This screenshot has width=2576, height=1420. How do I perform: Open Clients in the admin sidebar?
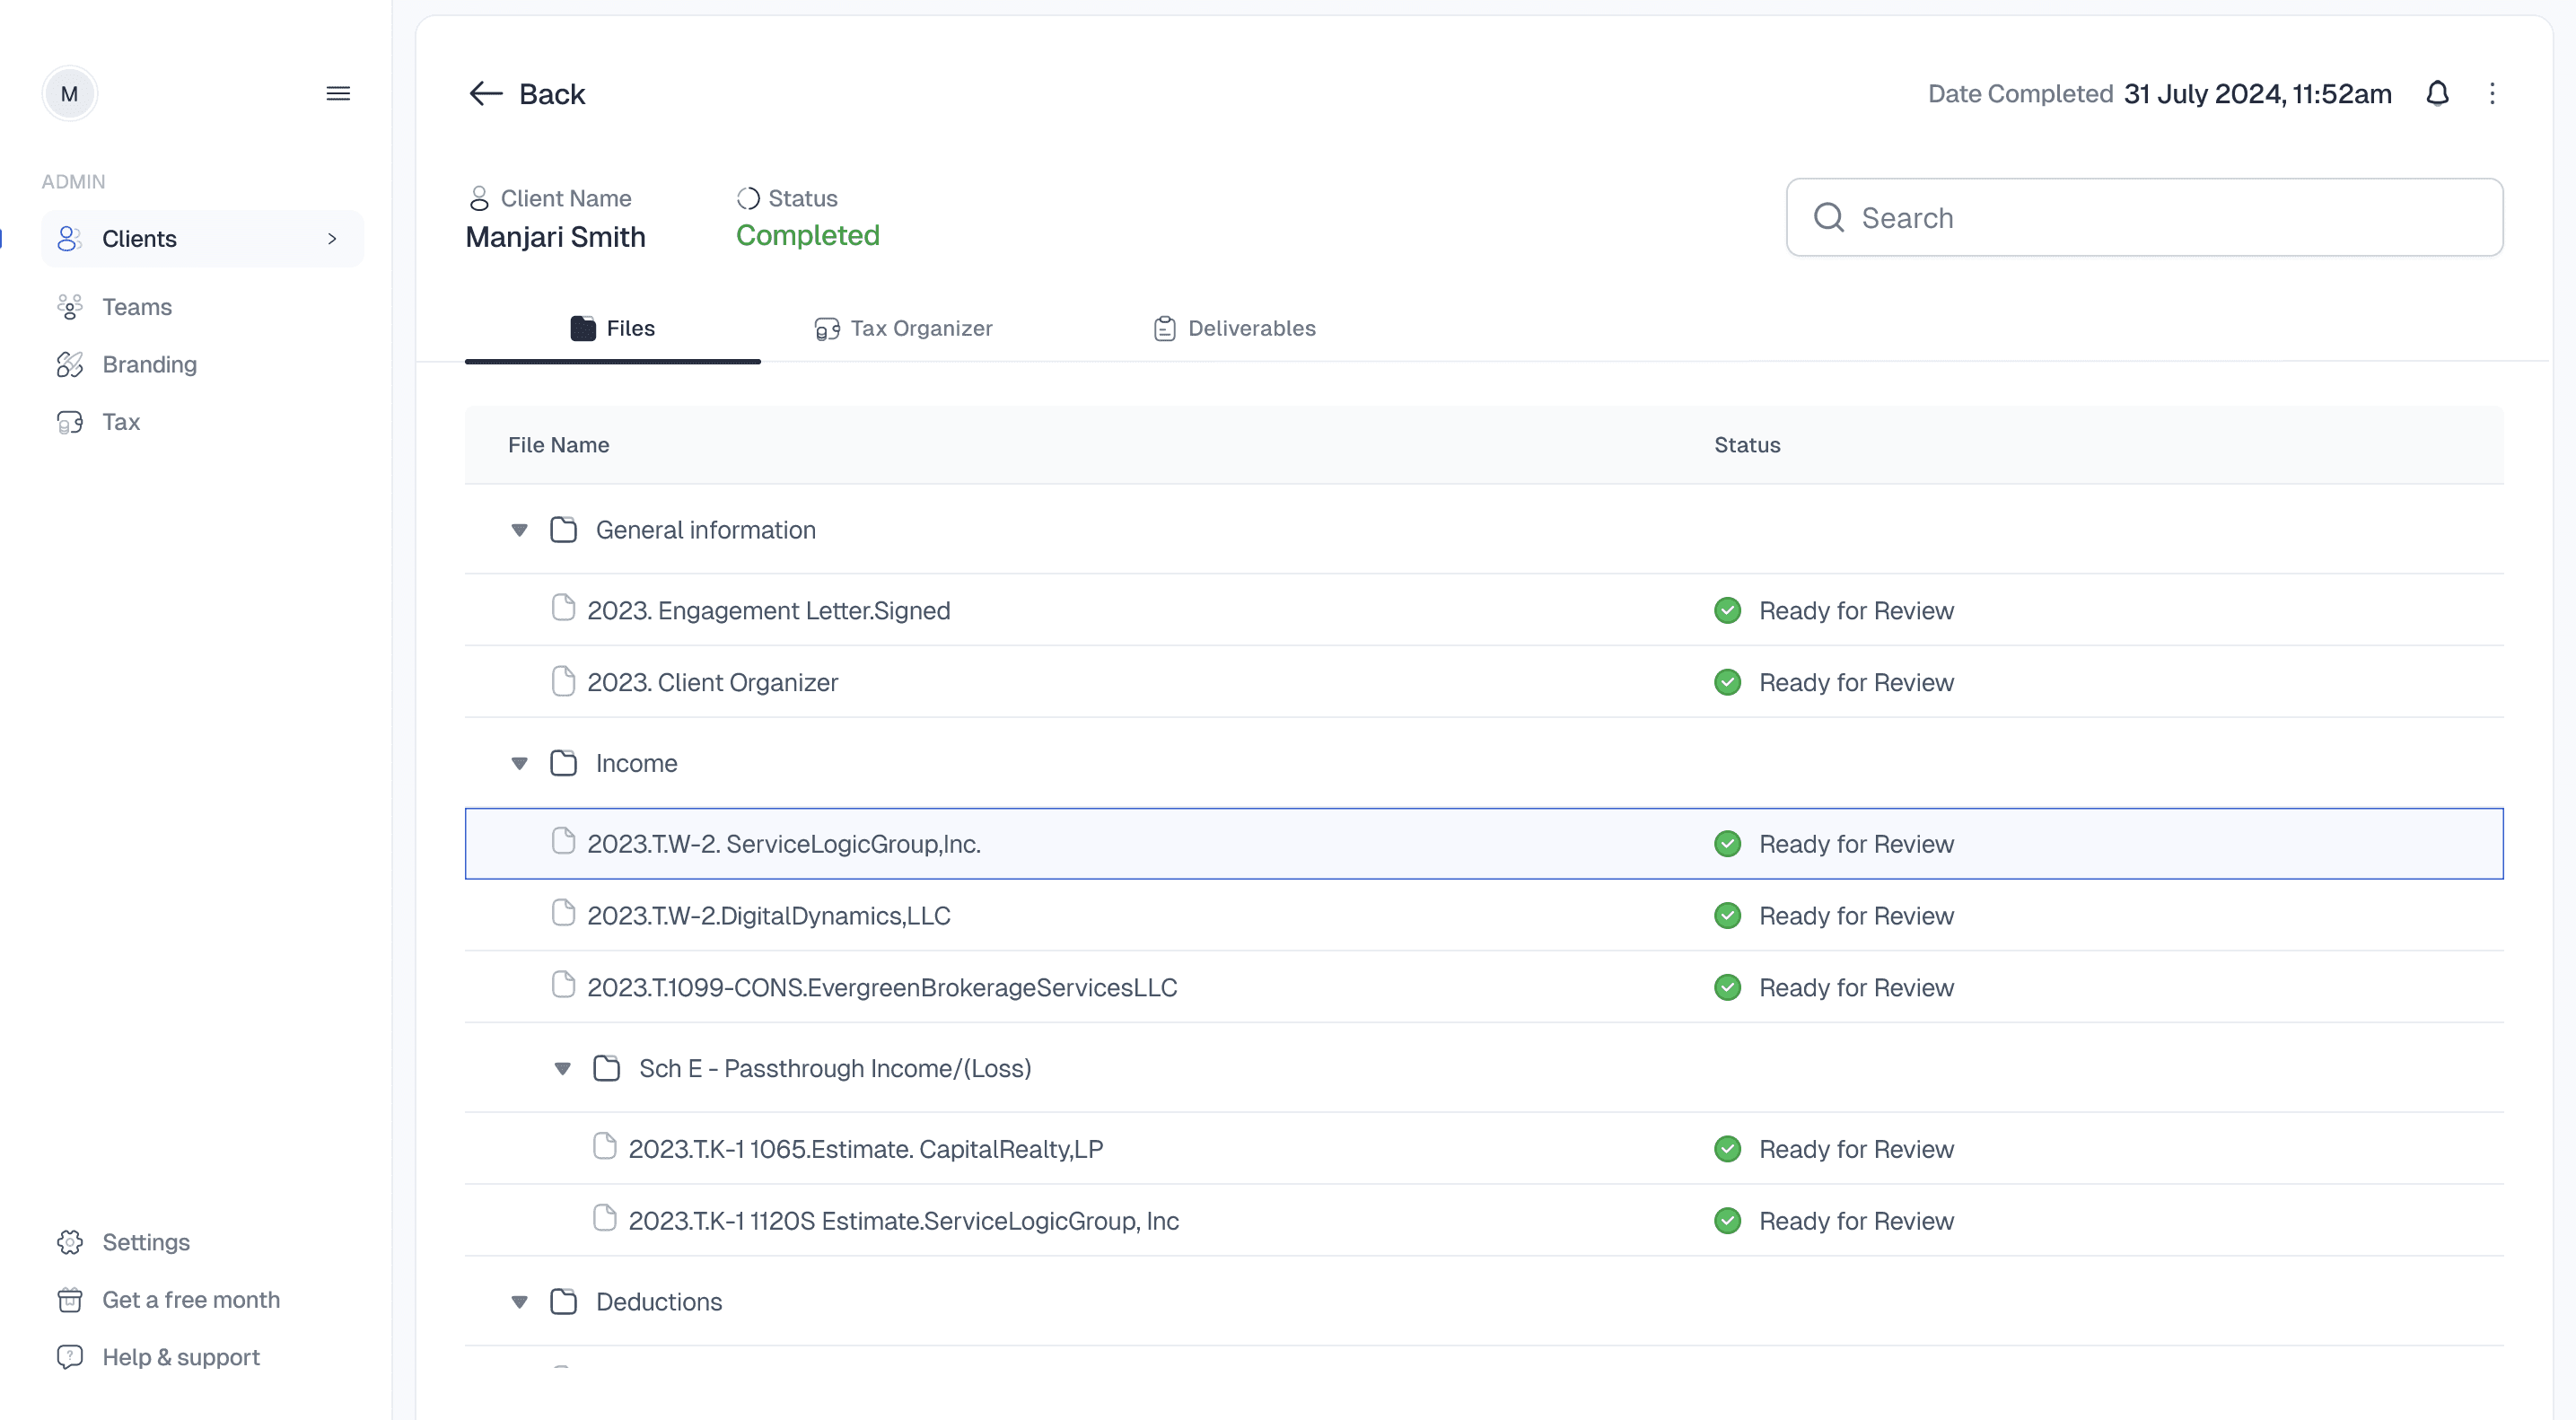[x=202, y=238]
